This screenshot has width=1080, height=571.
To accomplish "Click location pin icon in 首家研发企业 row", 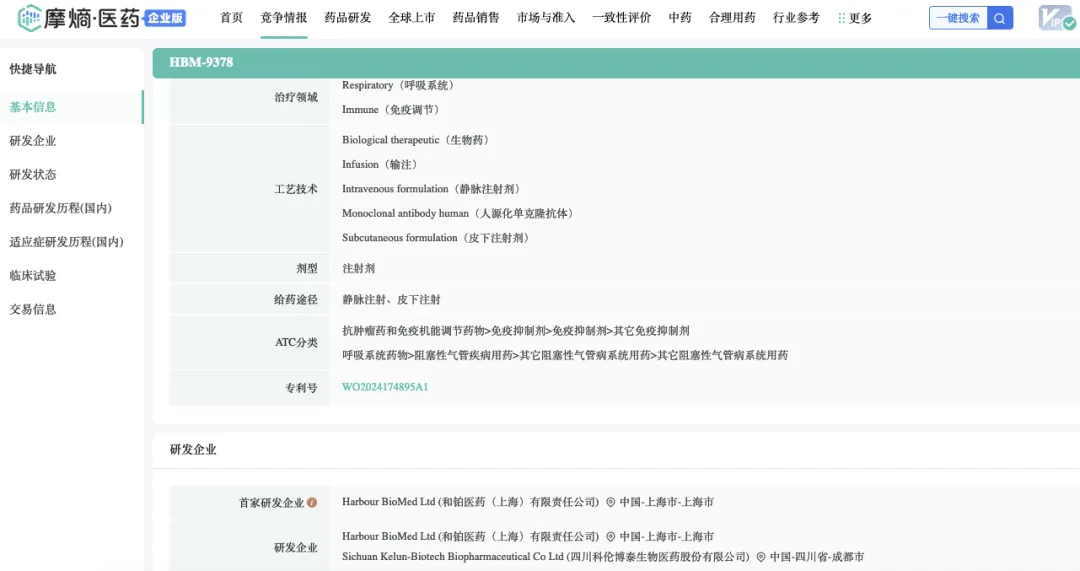I will pyautogui.click(x=610, y=503).
